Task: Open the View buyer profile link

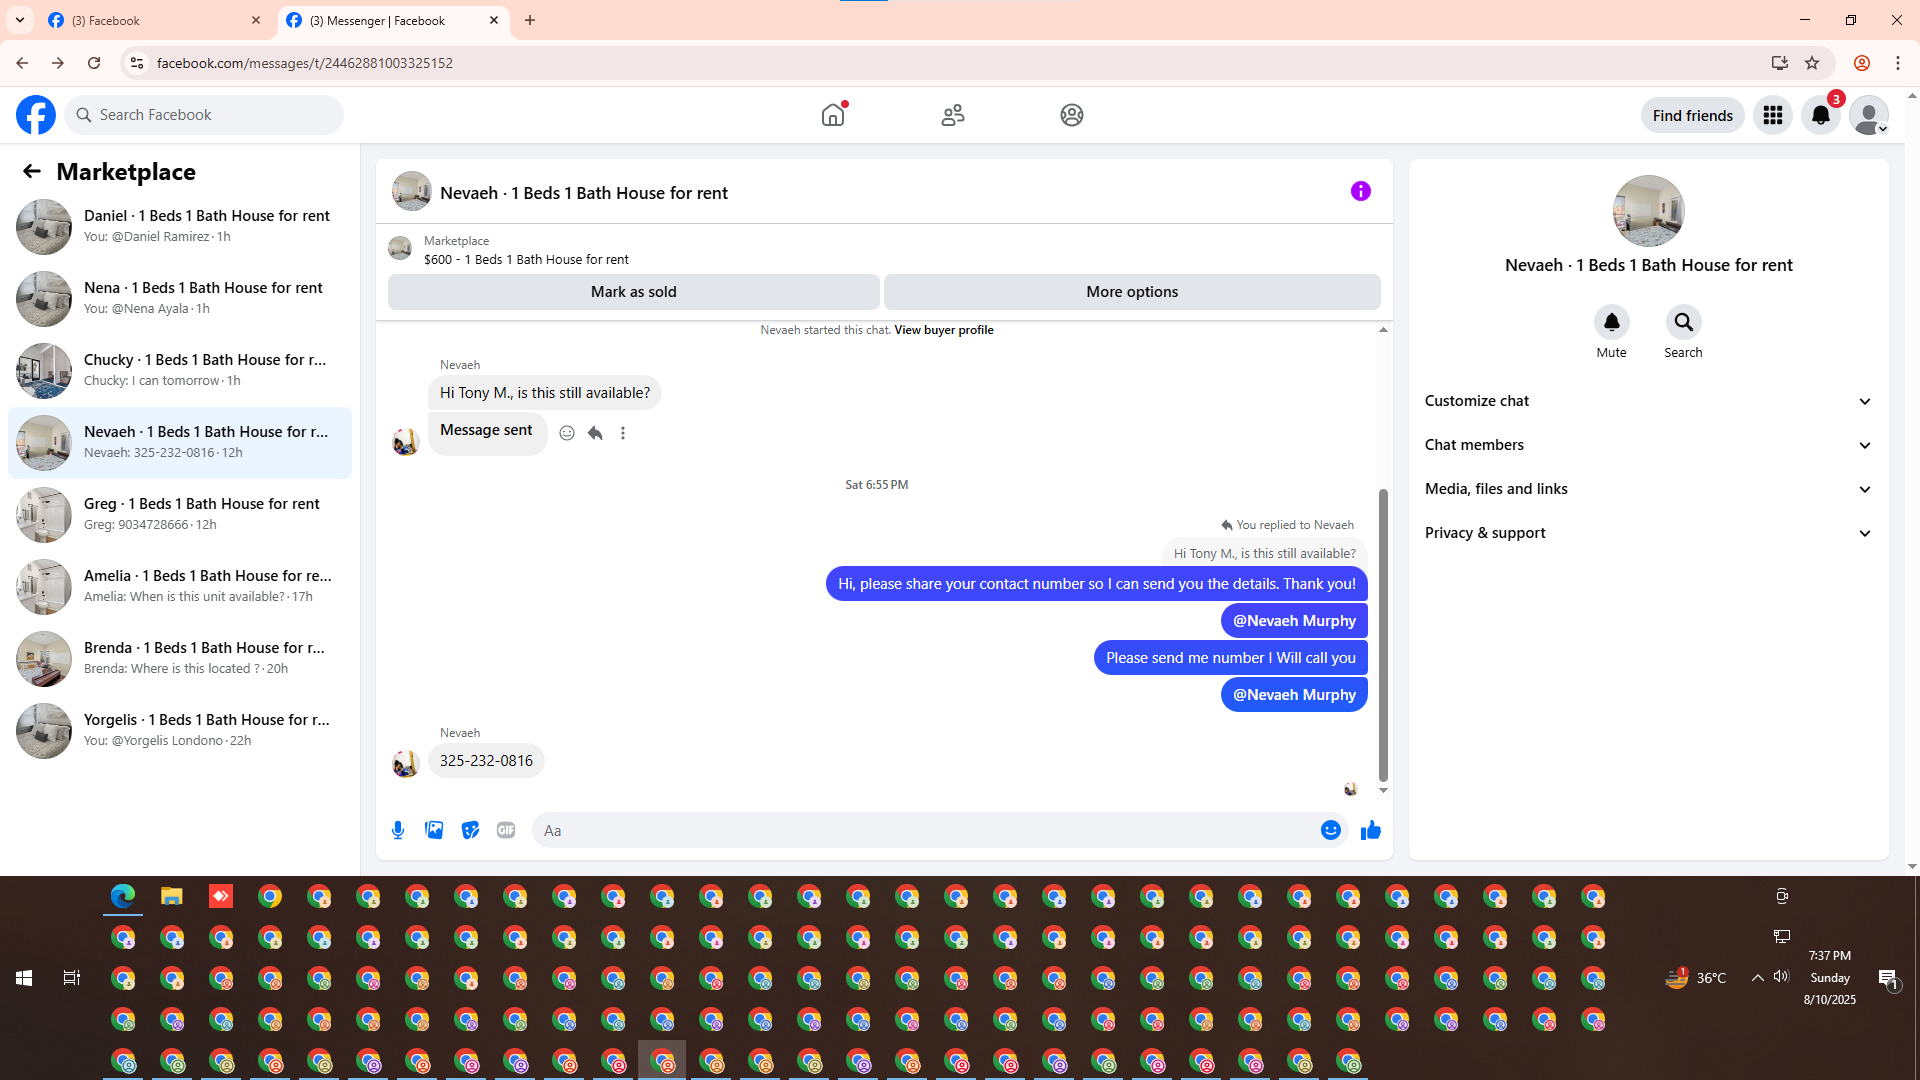Action: (x=943, y=330)
